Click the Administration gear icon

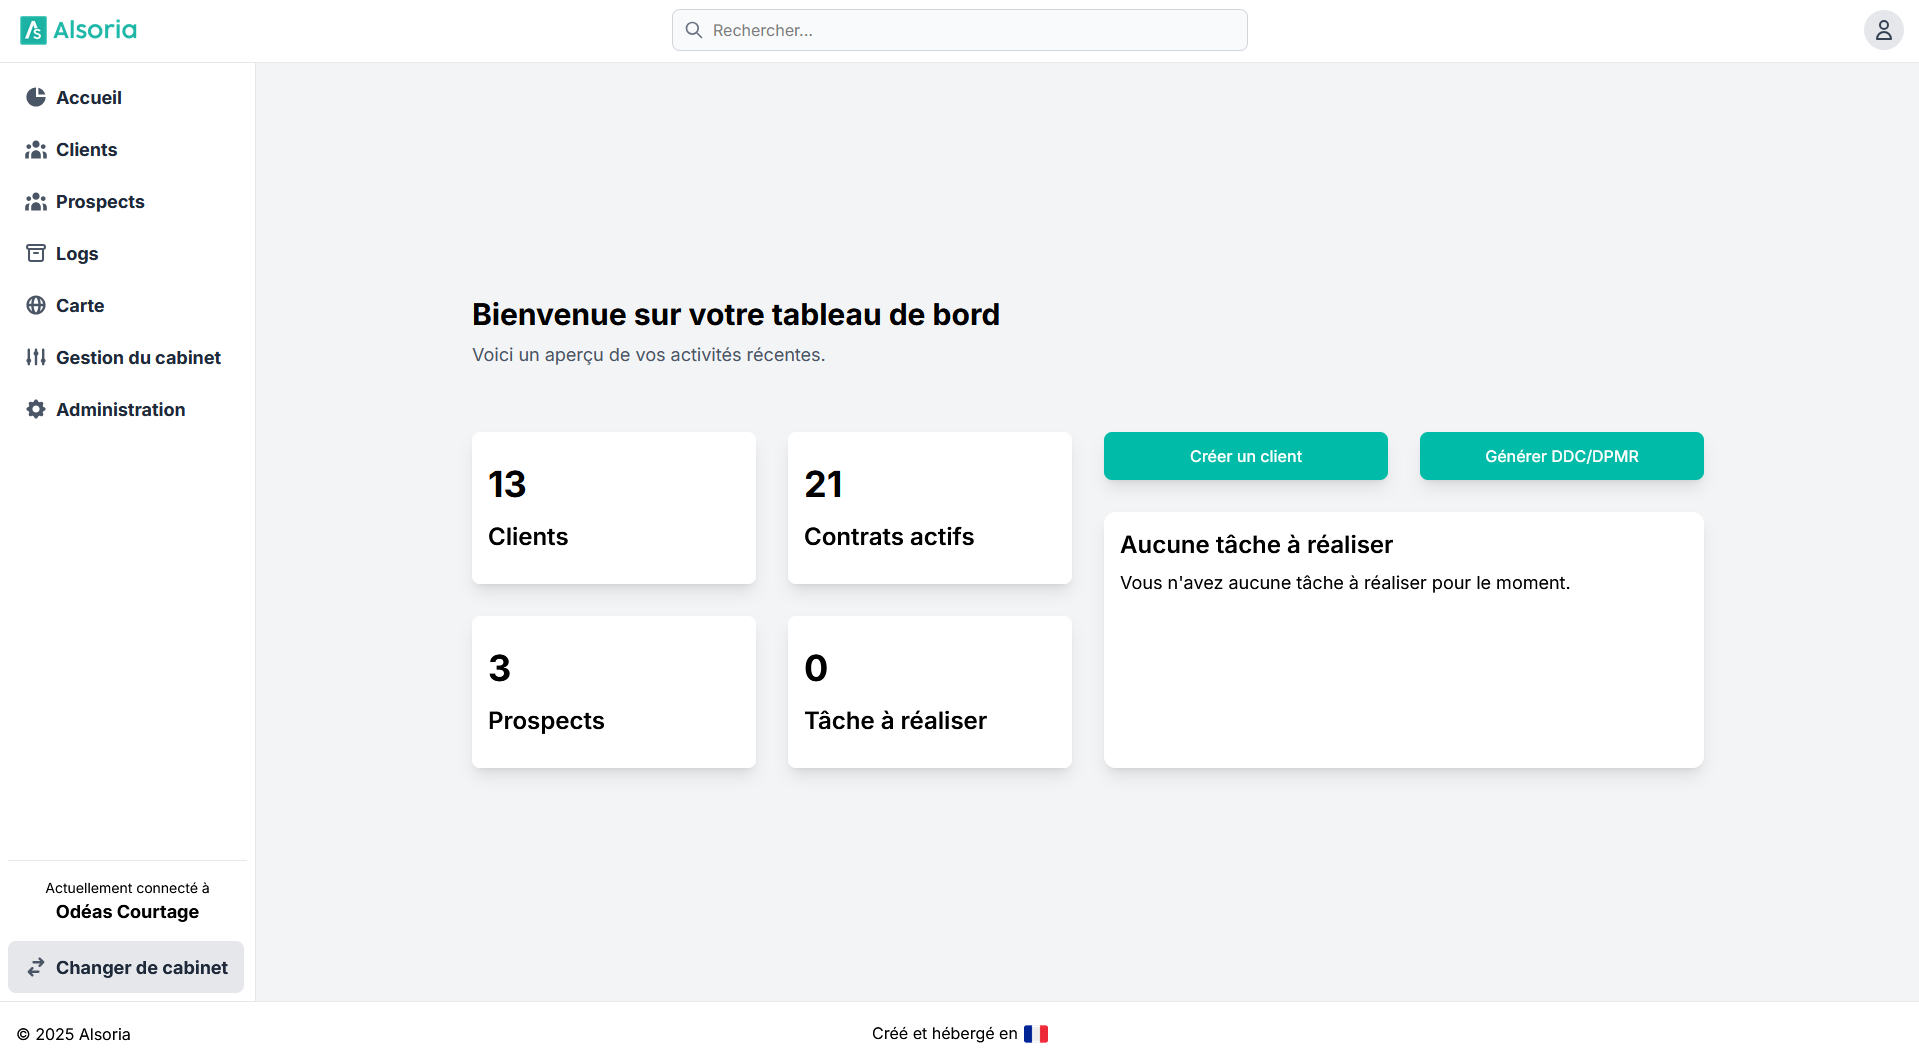(x=36, y=410)
